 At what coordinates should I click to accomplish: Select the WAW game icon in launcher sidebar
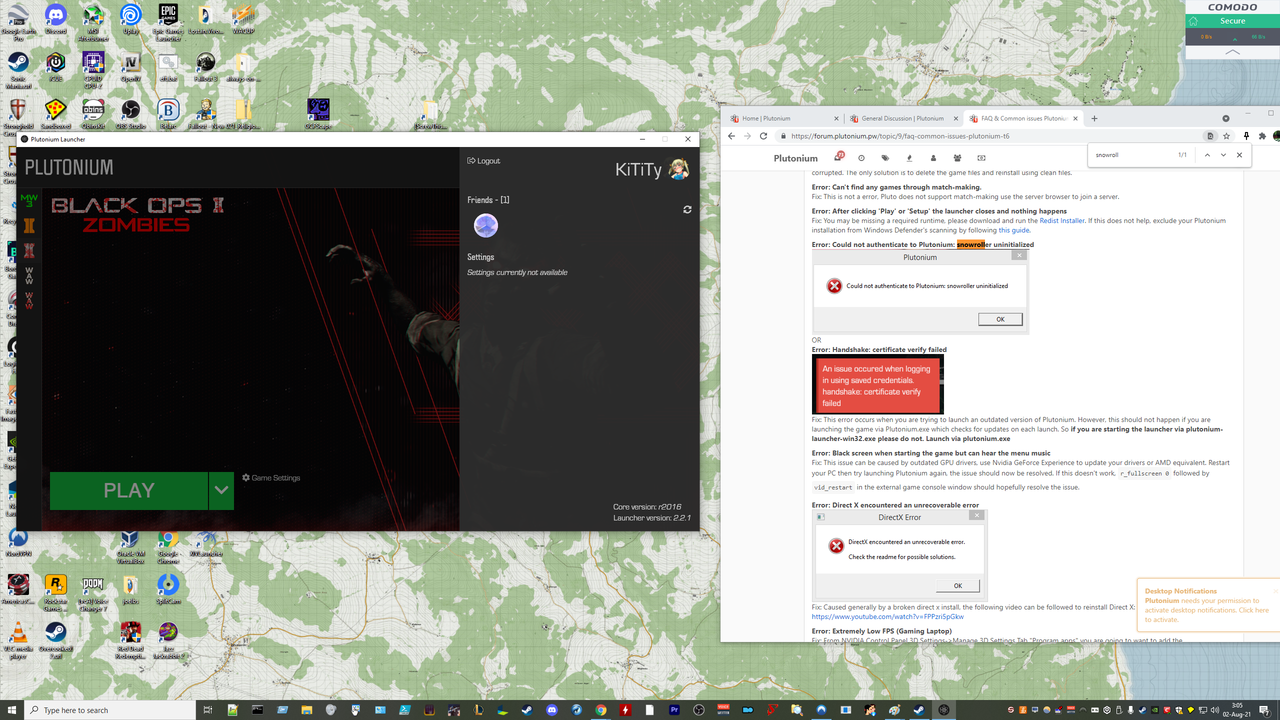[29, 275]
